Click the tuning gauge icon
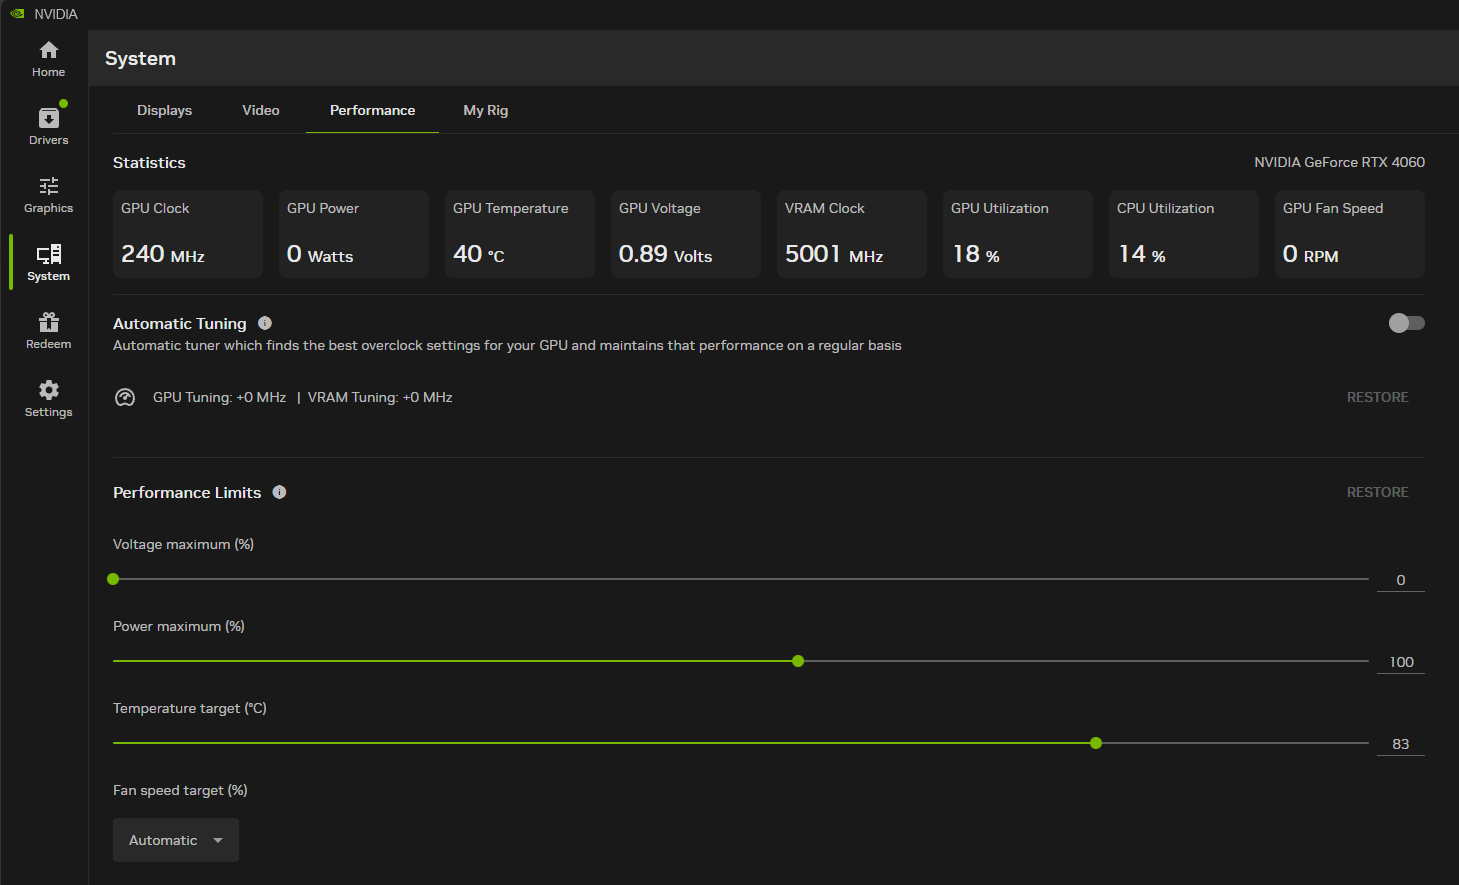Viewport: 1459px width, 885px height. tap(125, 397)
